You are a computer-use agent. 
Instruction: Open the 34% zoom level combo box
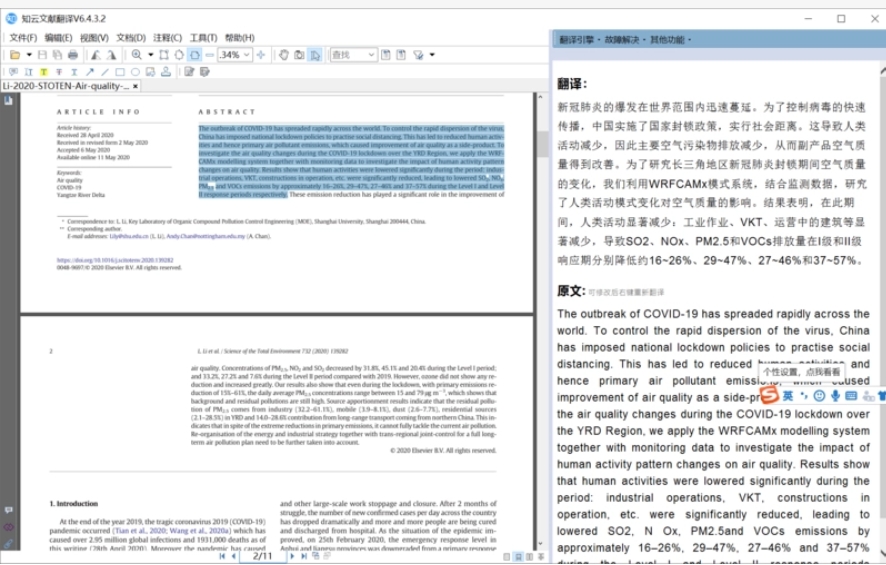[234, 55]
